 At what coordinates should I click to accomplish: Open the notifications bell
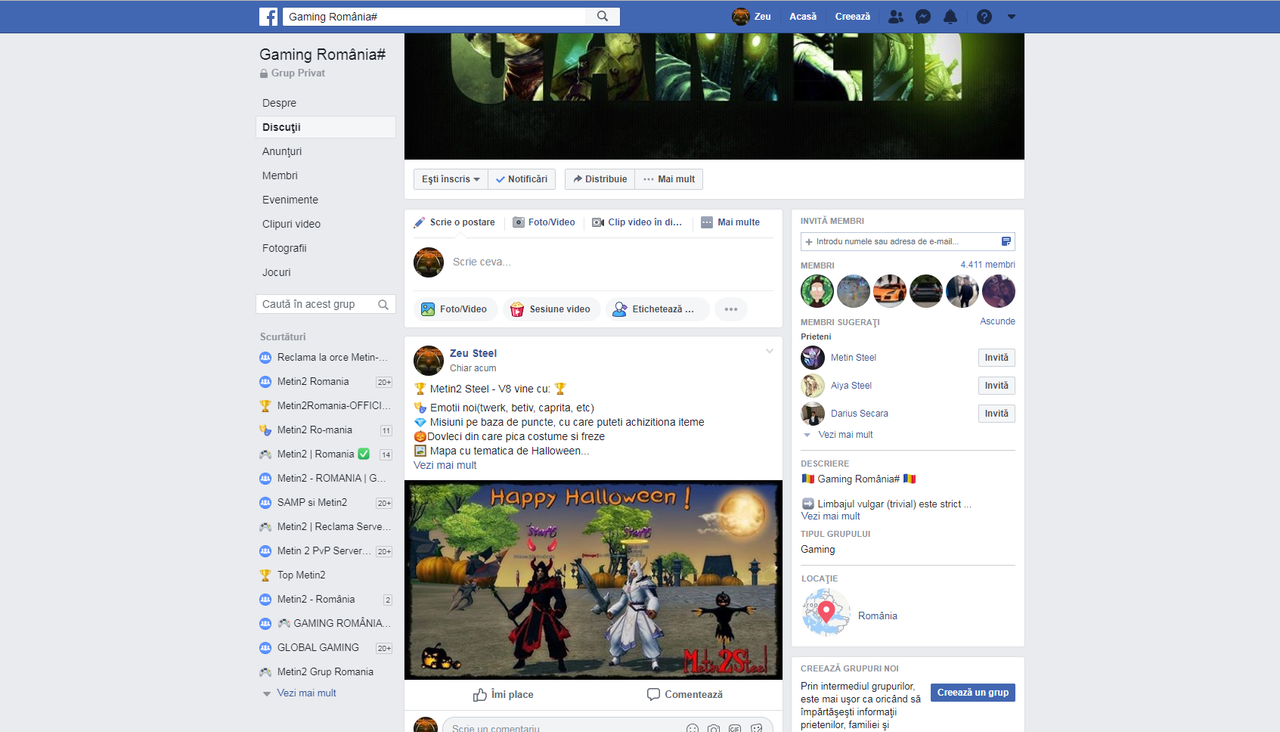coord(950,16)
